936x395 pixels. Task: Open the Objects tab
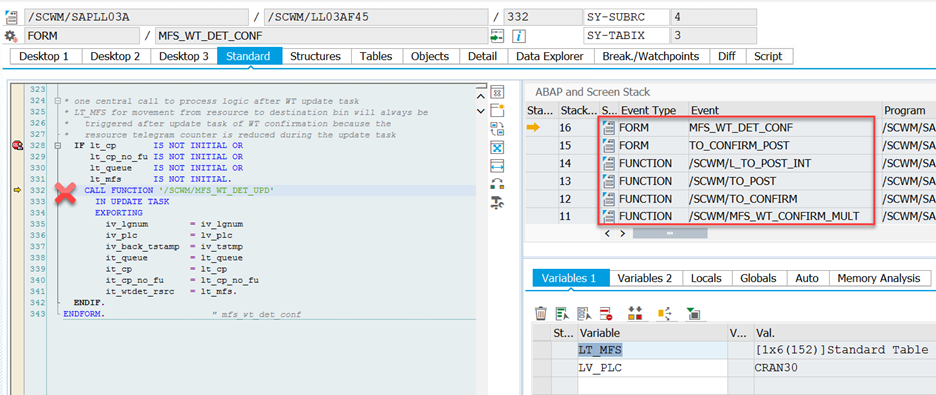430,56
